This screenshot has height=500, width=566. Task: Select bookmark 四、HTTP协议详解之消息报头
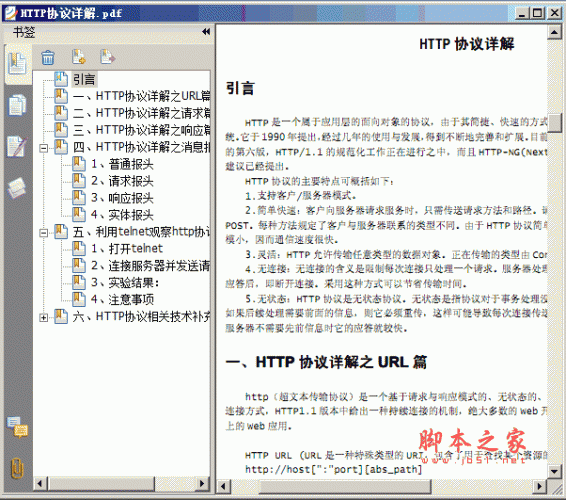click(141, 147)
